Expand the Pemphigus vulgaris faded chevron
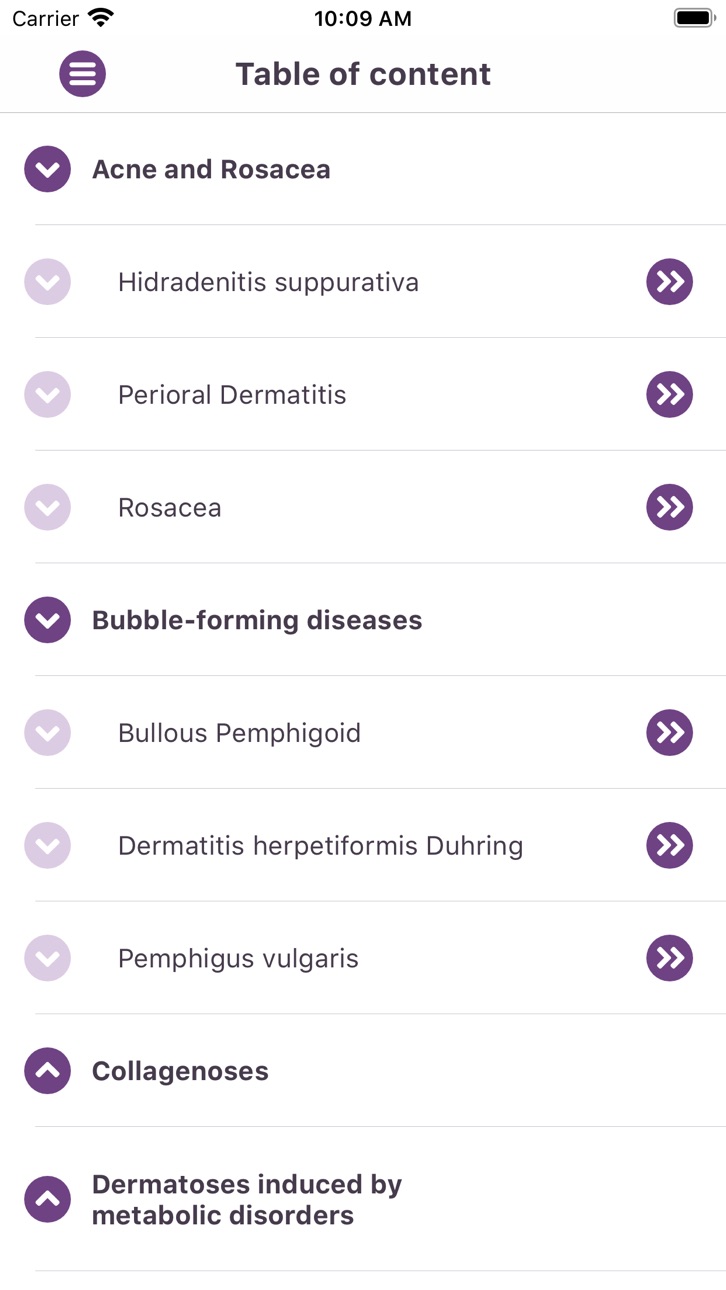This screenshot has width=726, height=1290. pyautogui.click(x=47, y=958)
